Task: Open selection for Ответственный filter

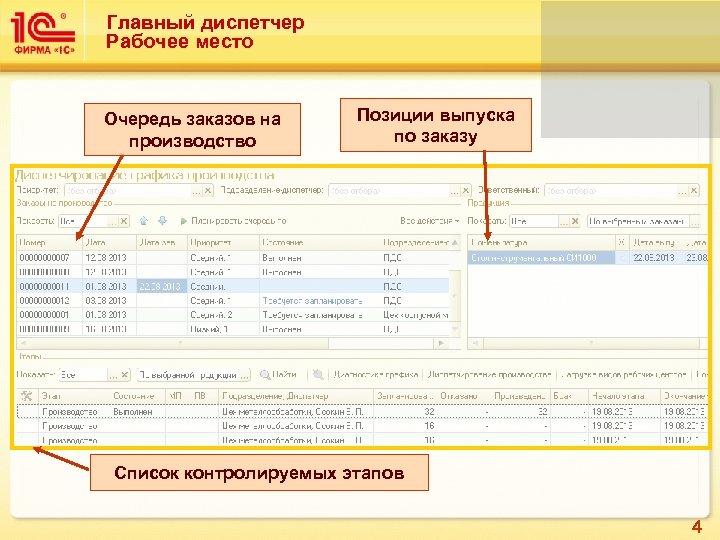Action: (682, 190)
